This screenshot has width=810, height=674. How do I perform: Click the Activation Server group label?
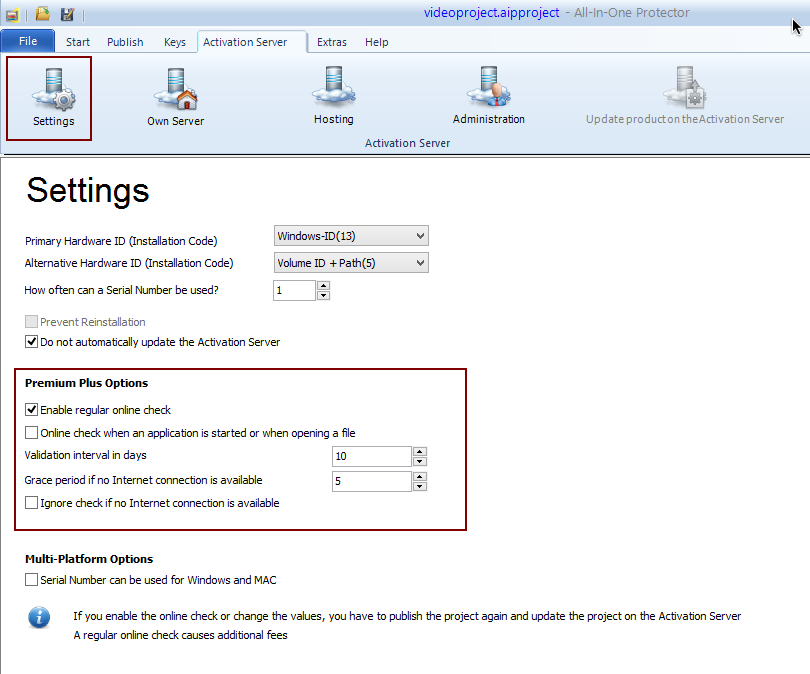point(407,143)
